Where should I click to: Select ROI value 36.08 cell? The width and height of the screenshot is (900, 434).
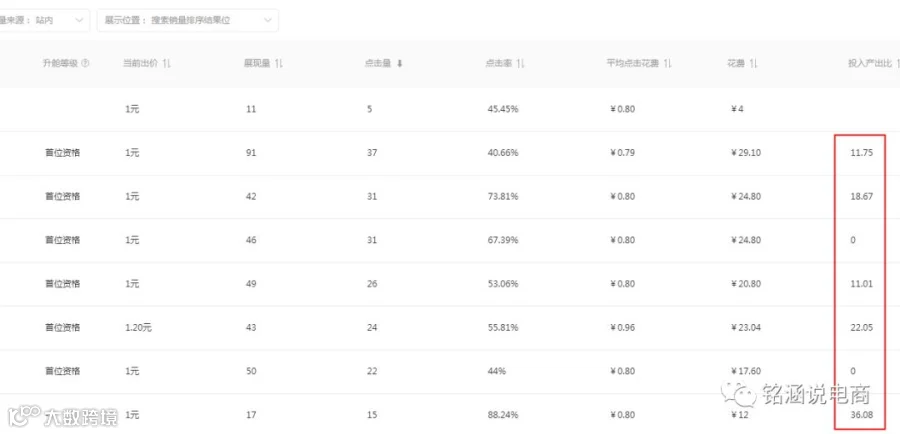862,414
